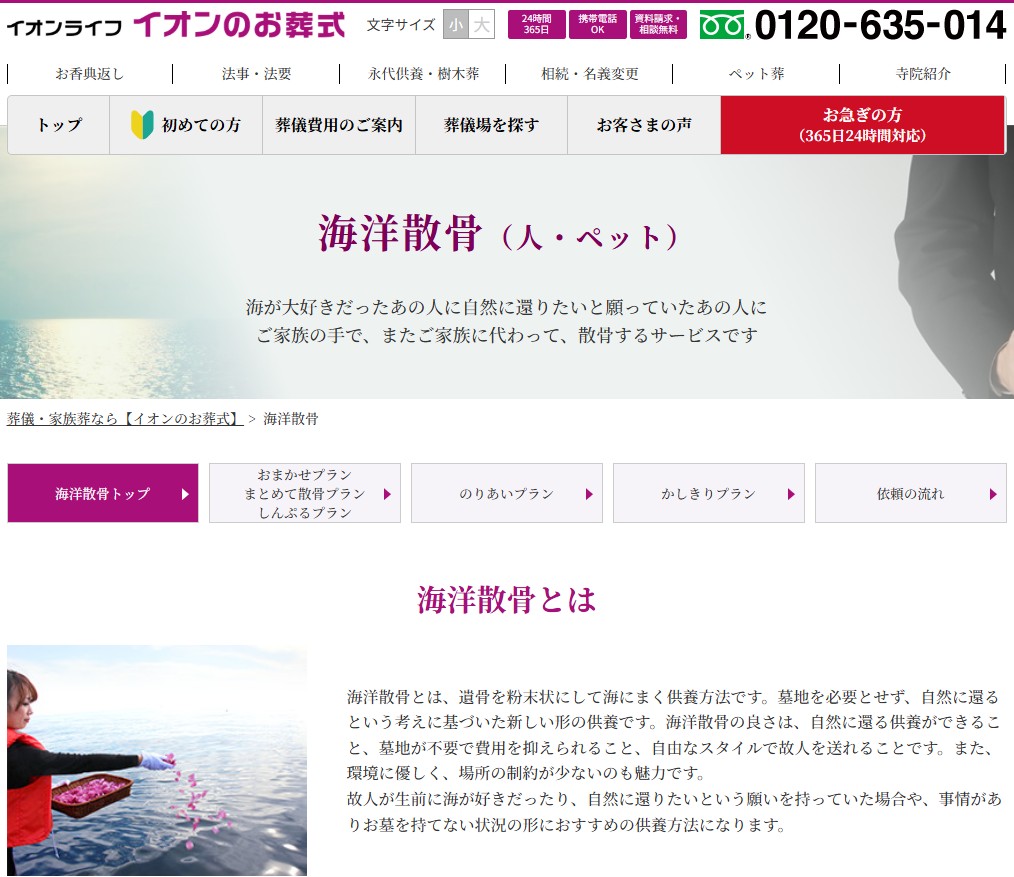The width and height of the screenshot is (1014, 877).
Task: Click breadcrumb link 葬儀・家族葬なら【イオンのお葬式】
Action: tap(125, 419)
